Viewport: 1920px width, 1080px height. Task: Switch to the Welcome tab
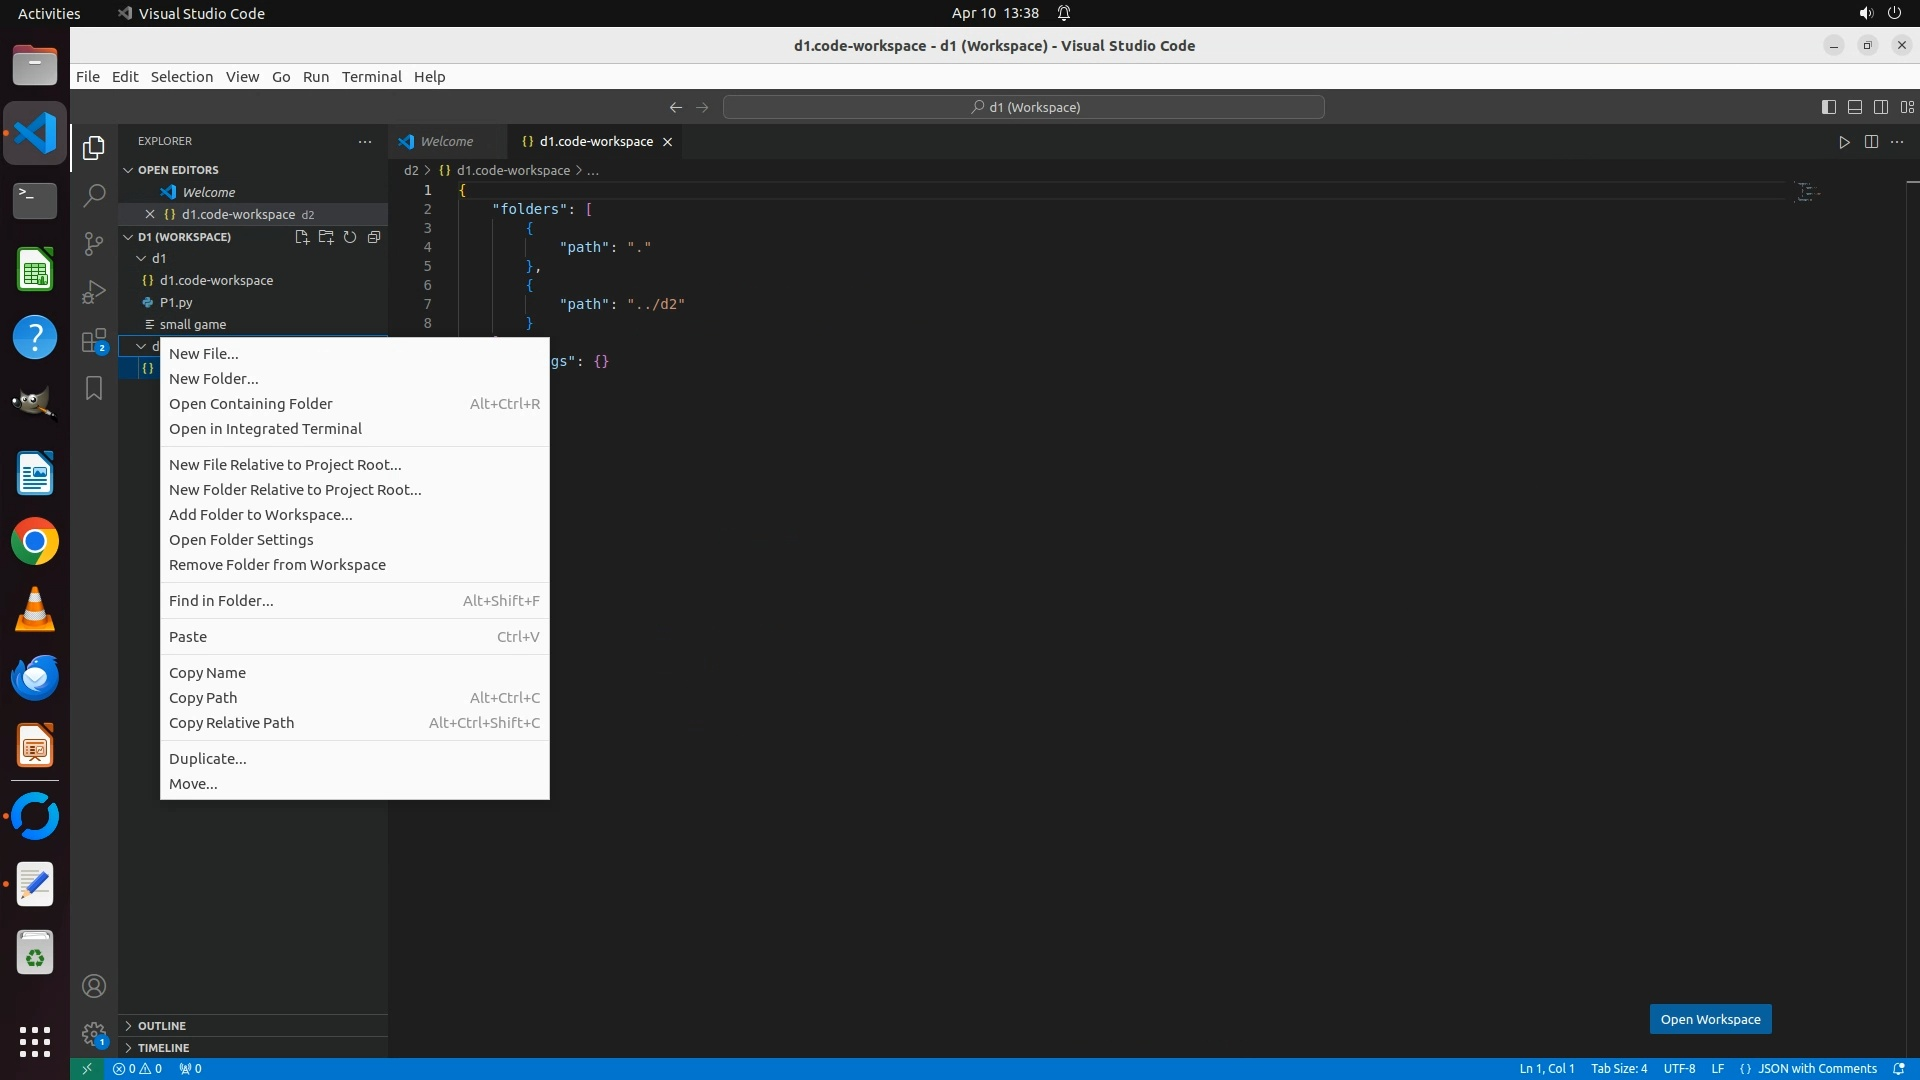click(446, 142)
